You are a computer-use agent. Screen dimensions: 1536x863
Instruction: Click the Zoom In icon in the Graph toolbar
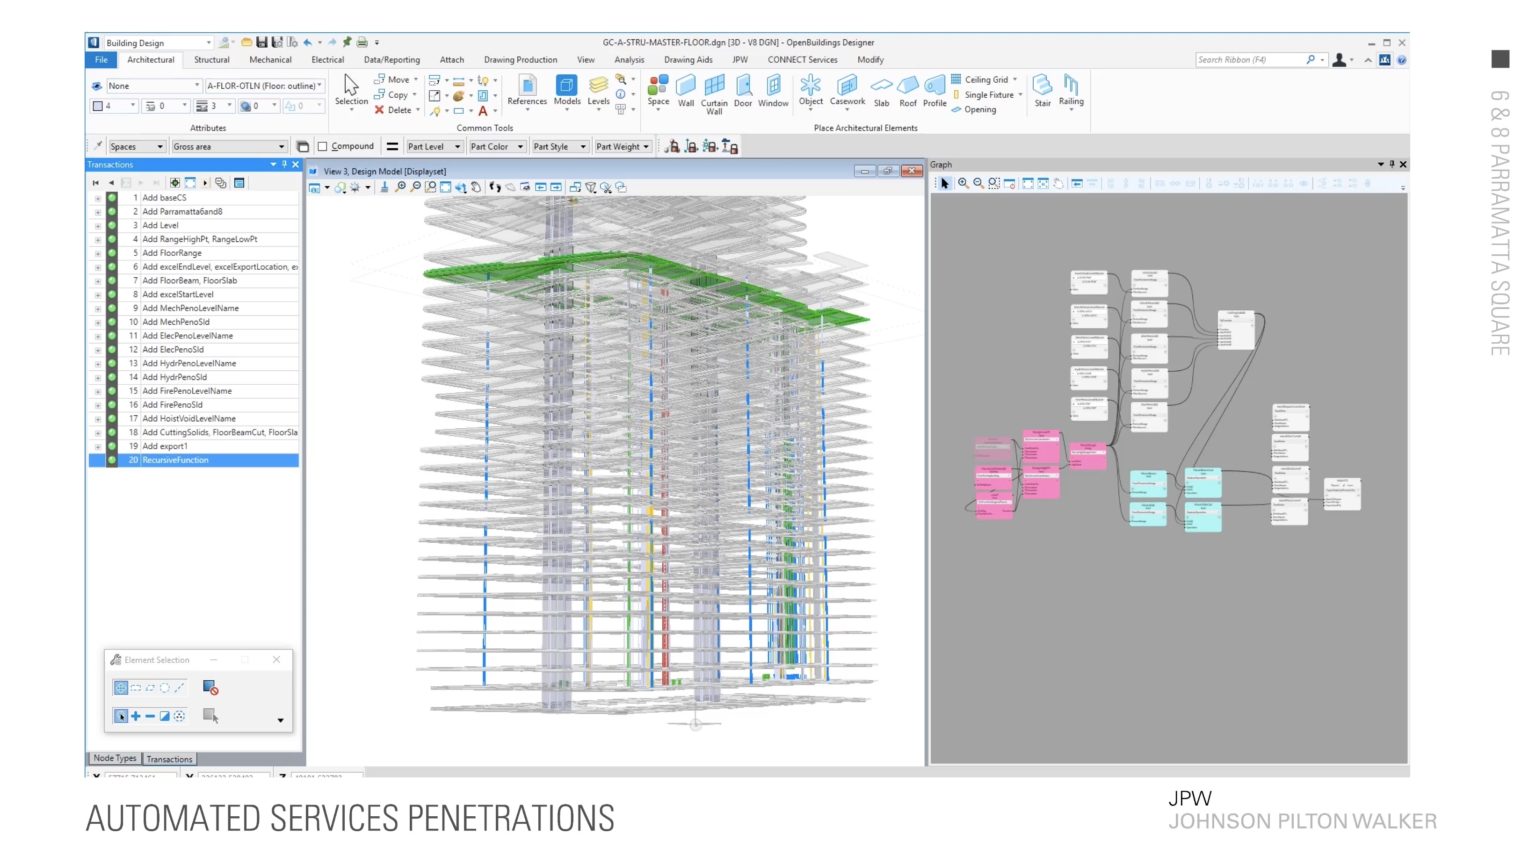(963, 184)
